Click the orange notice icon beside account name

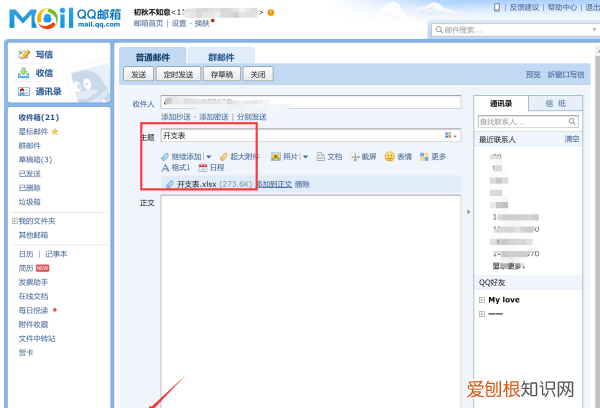[x=271, y=13]
